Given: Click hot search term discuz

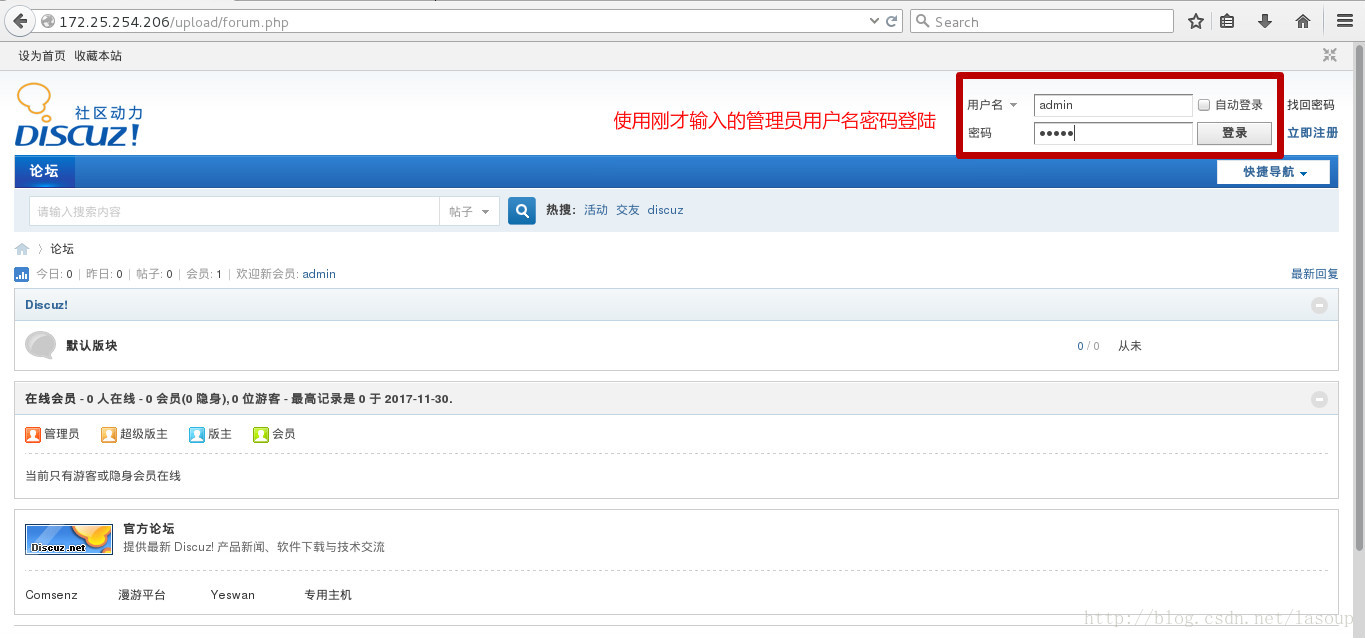Looking at the screenshot, I should click(665, 210).
